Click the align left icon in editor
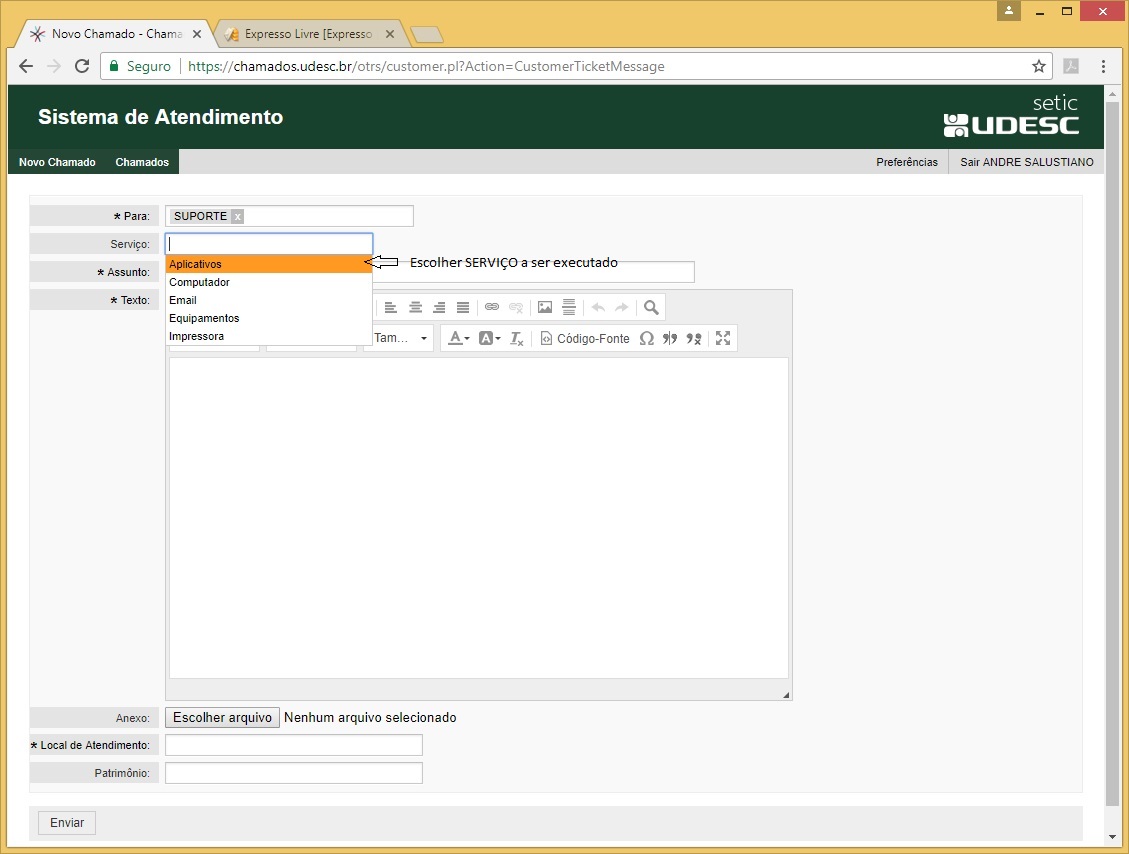Viewport: 1129px width, 854px height. coord(390,308)
